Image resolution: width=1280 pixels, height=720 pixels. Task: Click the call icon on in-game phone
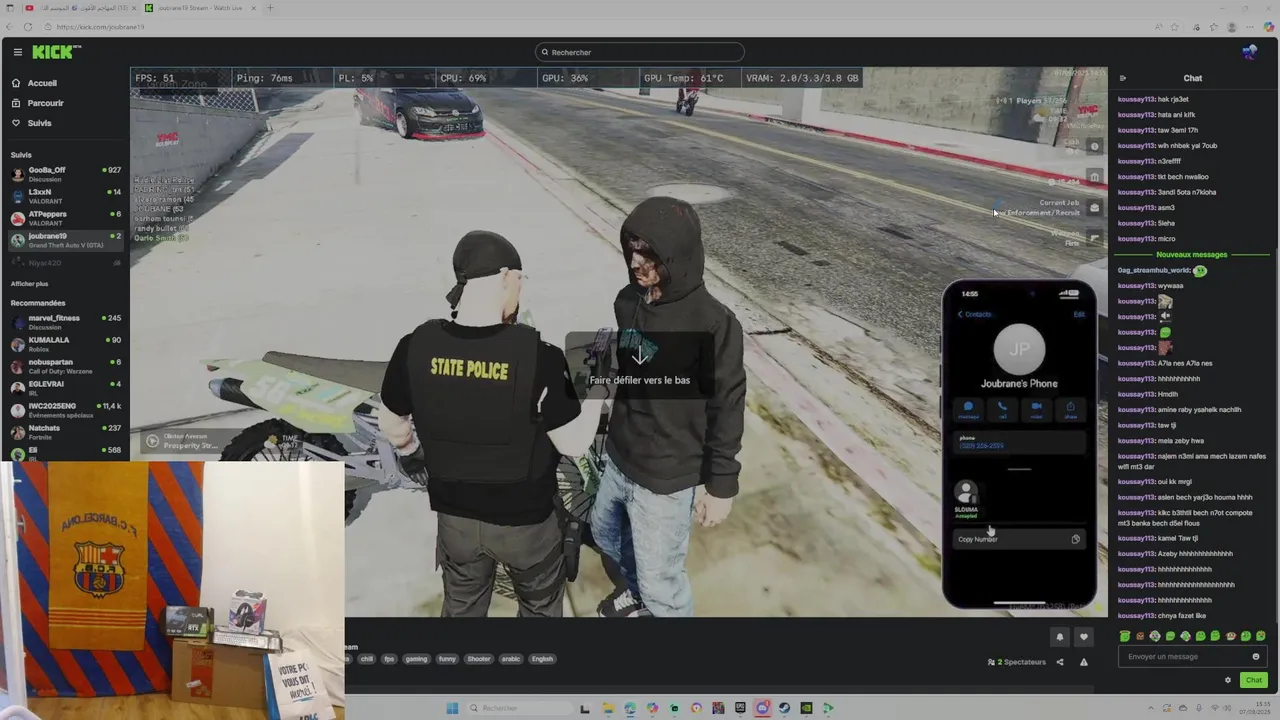(1002, 408)
